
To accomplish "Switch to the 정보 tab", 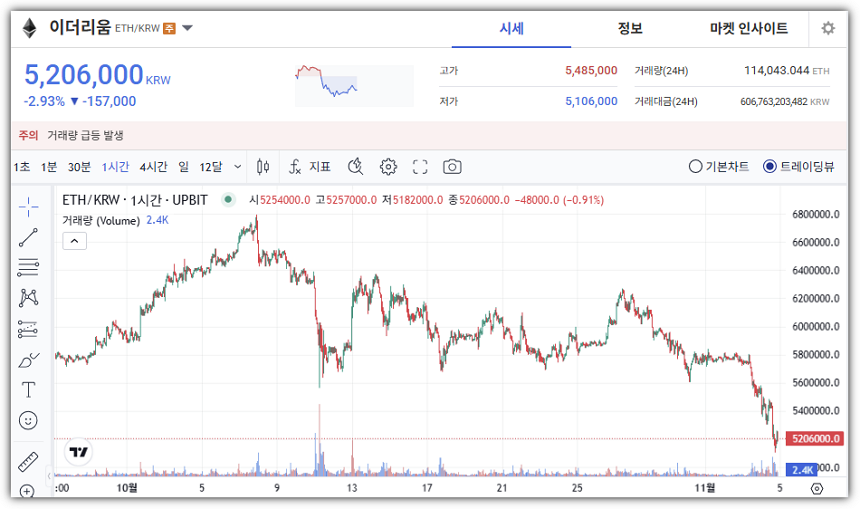I will coord(630,29).
